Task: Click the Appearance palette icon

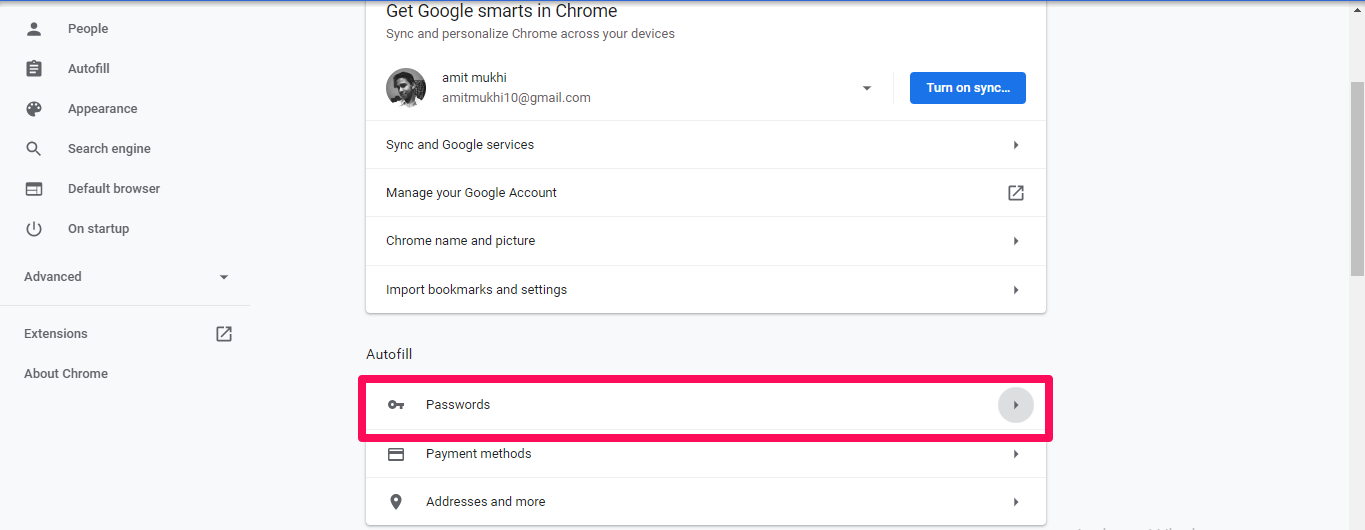Action: click(x=34, y=109)
